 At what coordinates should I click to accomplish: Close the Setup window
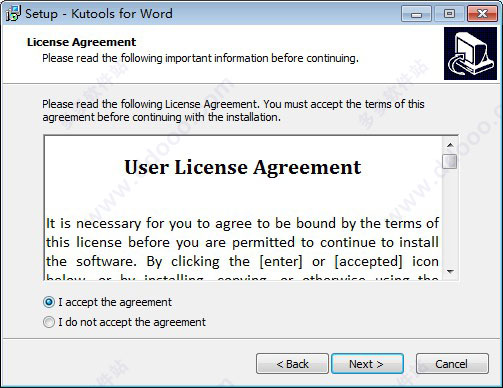tap(482, 14)
